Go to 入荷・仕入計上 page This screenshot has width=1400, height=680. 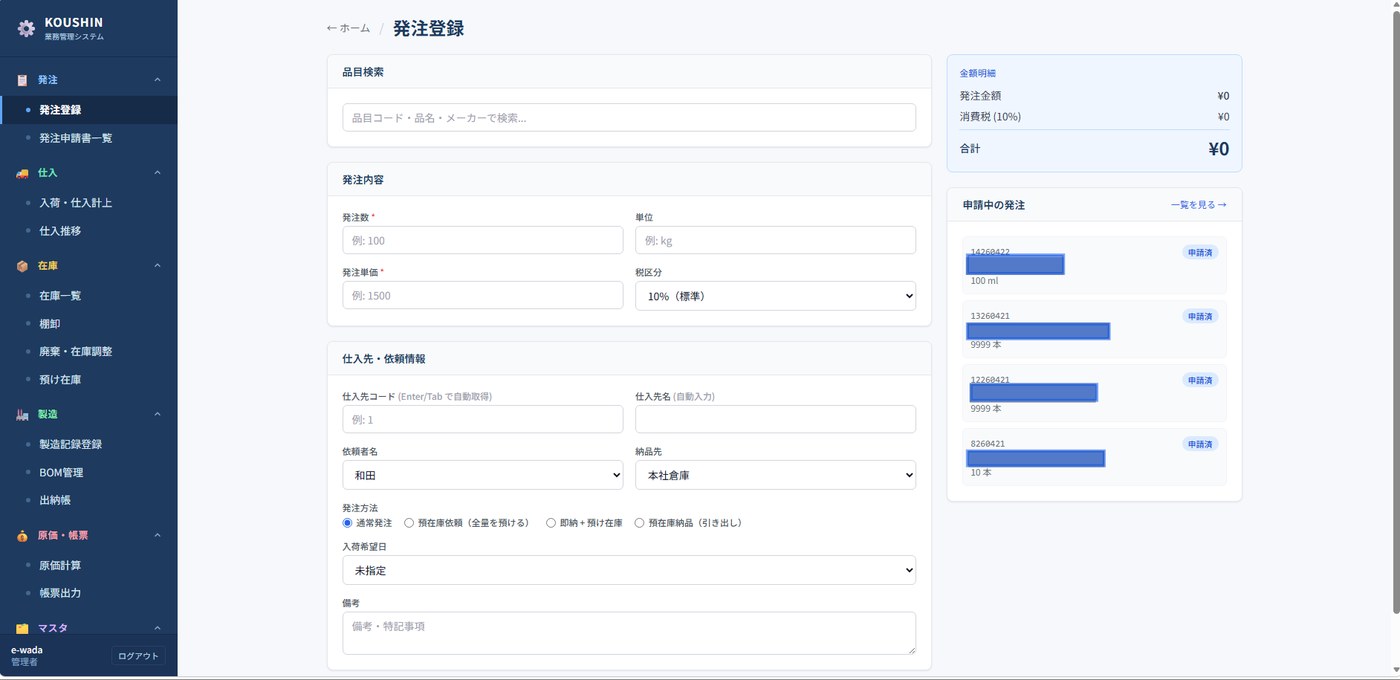click(x=89, y=203)
